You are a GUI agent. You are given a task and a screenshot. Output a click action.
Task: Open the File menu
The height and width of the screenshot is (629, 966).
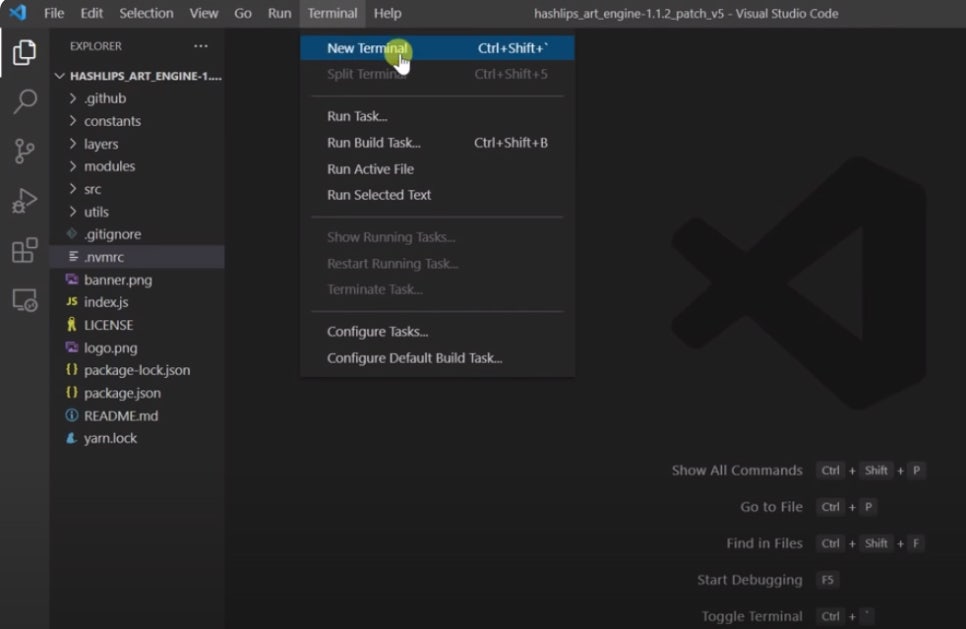(x=54, y=13)
